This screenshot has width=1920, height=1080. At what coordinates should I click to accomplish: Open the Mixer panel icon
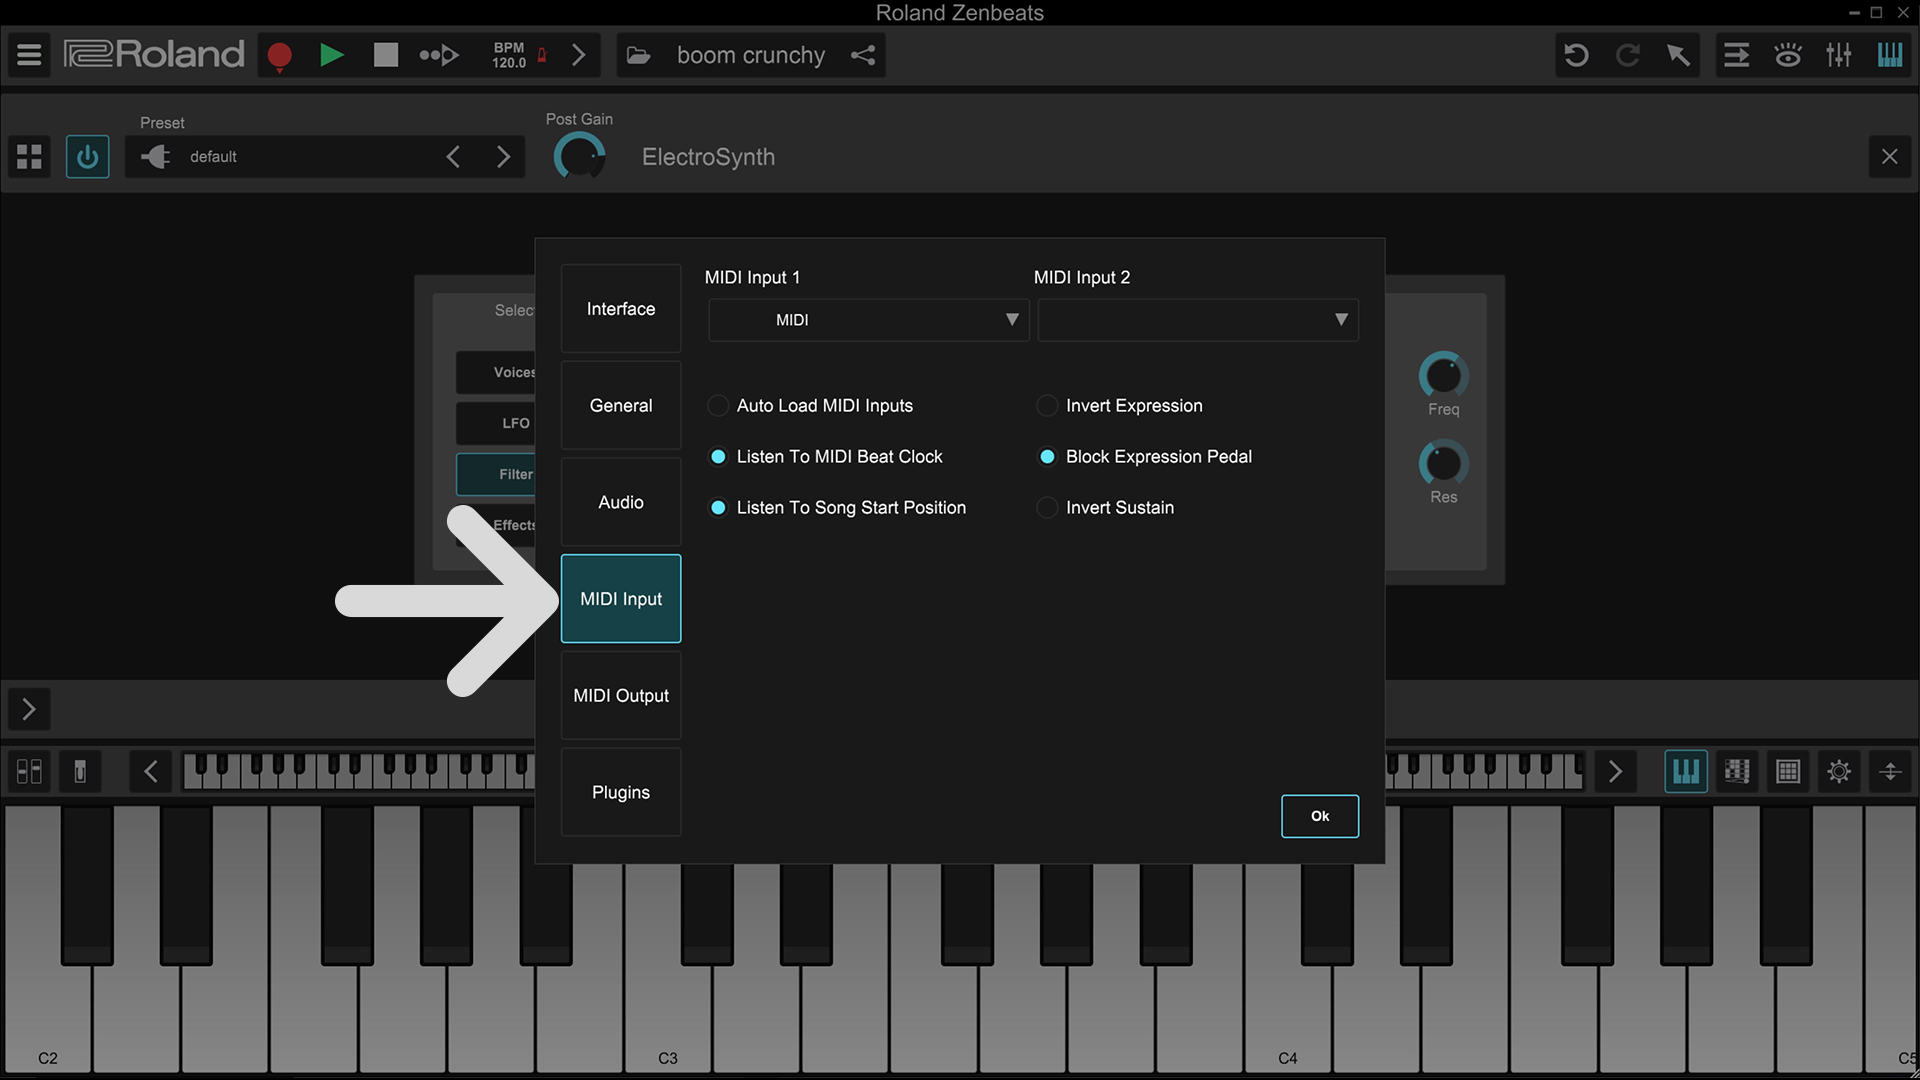point(1841,54)
